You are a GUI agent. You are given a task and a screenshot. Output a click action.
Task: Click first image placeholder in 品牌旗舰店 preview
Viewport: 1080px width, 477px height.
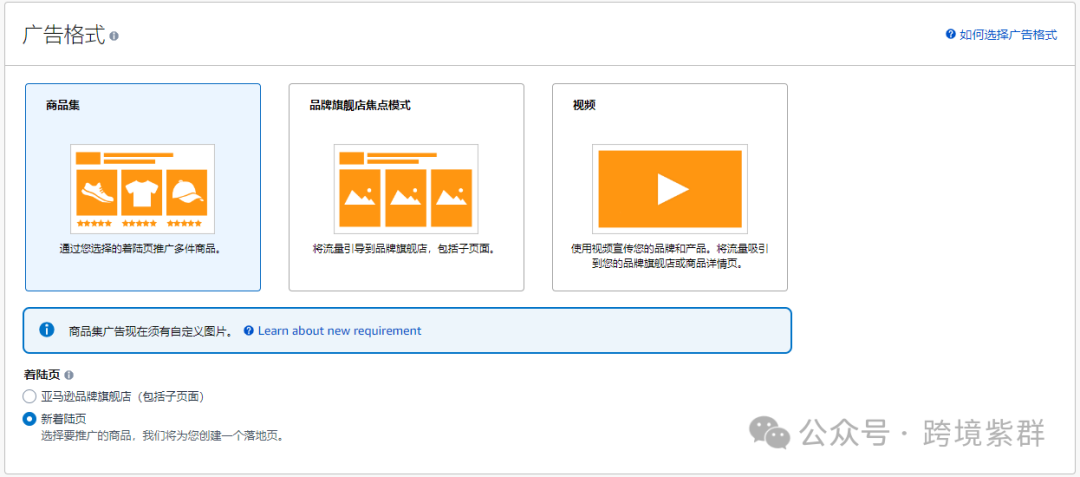point(360,197)
